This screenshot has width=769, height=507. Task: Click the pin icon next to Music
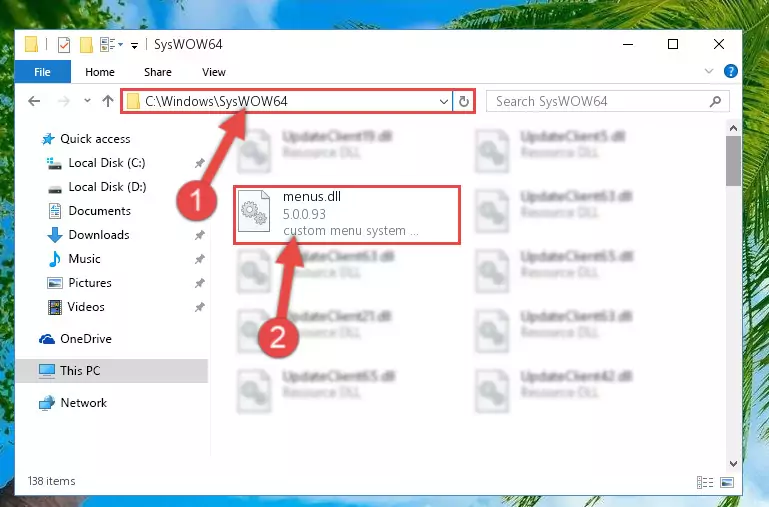[200, 259]
